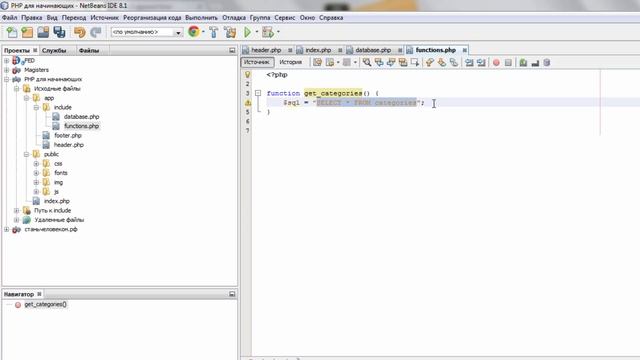Select database.php in the project tree
The width and height of the screenshot is (640, 360).
(81, 117)
